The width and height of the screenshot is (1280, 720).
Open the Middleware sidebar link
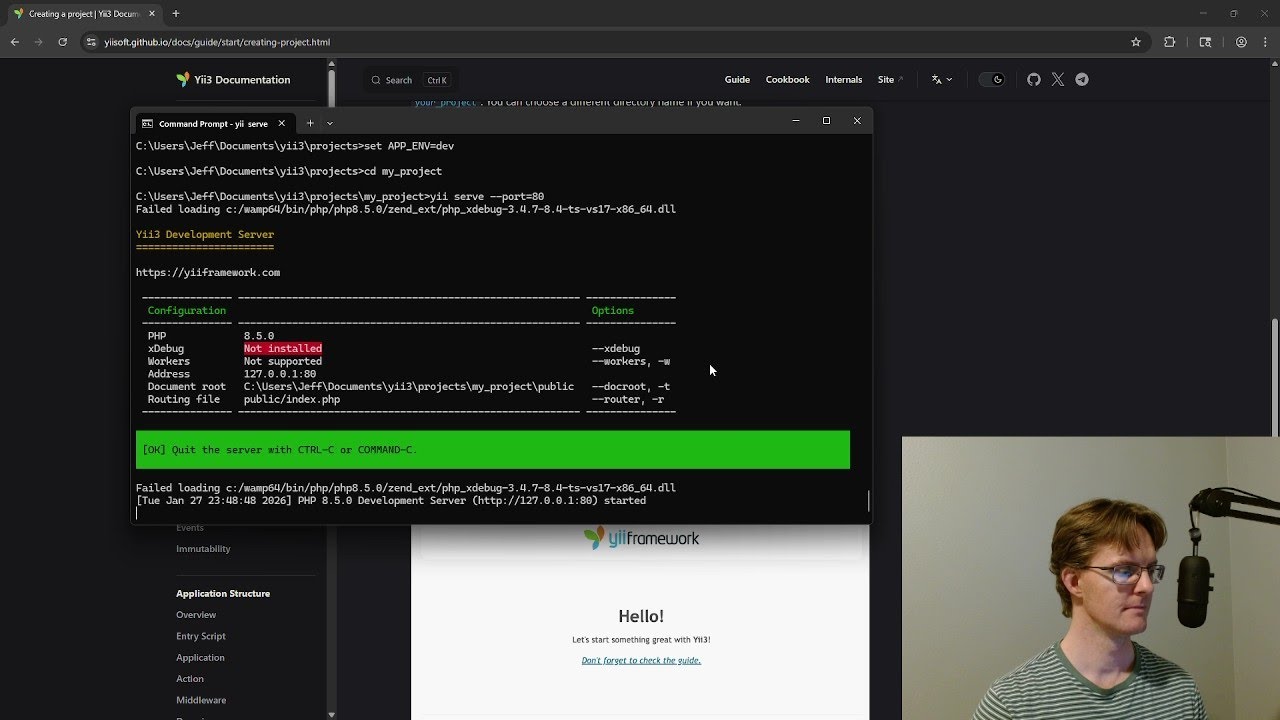pos(201,700)
